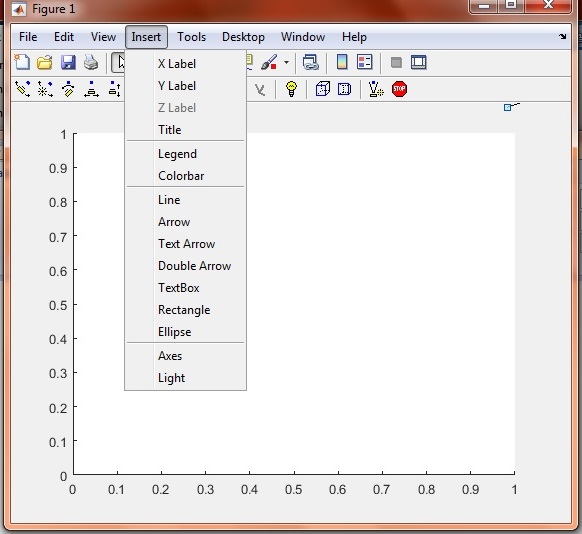This screenshot has height=534, width=582.
Task: Save figure with the floppy disk icon
Action: coord(68,62)
